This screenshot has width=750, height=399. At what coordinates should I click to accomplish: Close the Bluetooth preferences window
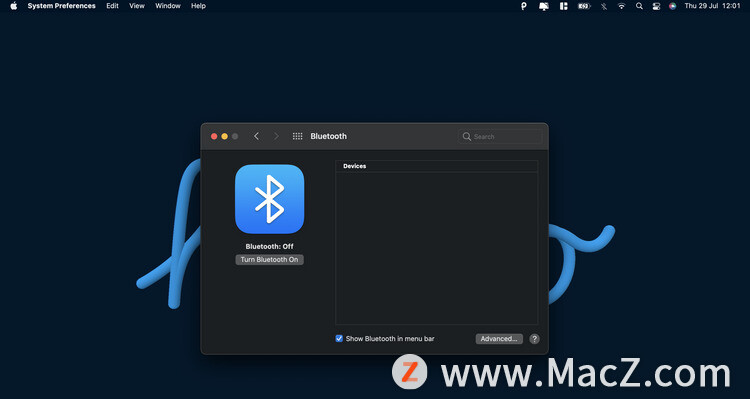pyautogui.click(x=214, y=136)
